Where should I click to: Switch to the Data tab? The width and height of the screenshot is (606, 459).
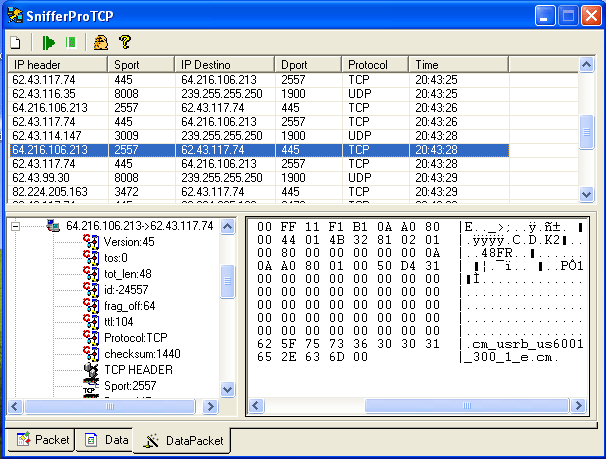coord(106,440)
